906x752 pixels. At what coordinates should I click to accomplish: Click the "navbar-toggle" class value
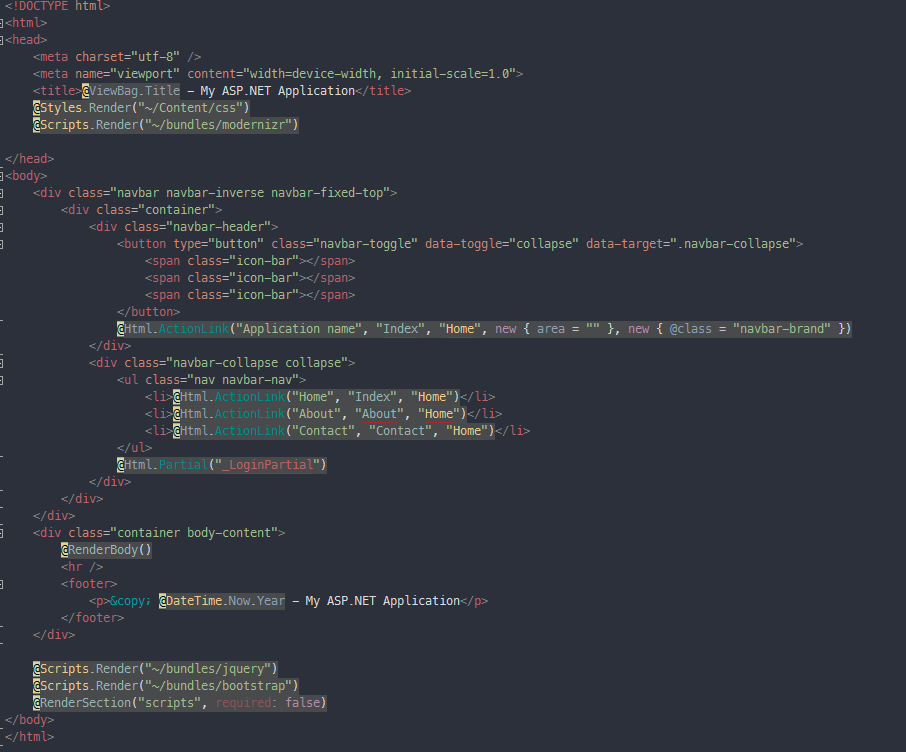(x=365, y=243)
